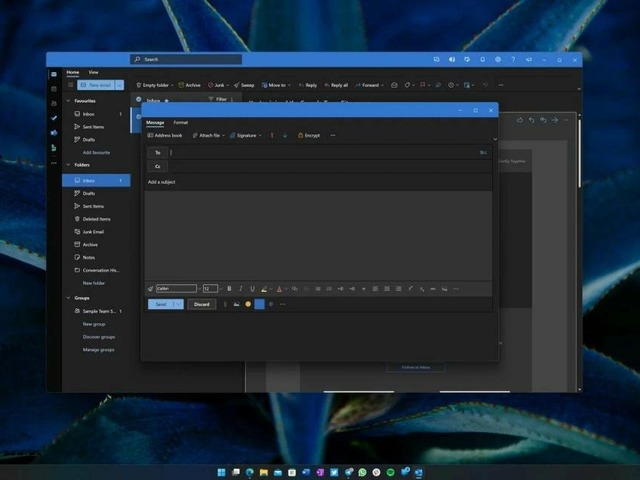Open the View tab in ribbon
Viewport: 640px width, 480px height.
click(x=93, y=72)
